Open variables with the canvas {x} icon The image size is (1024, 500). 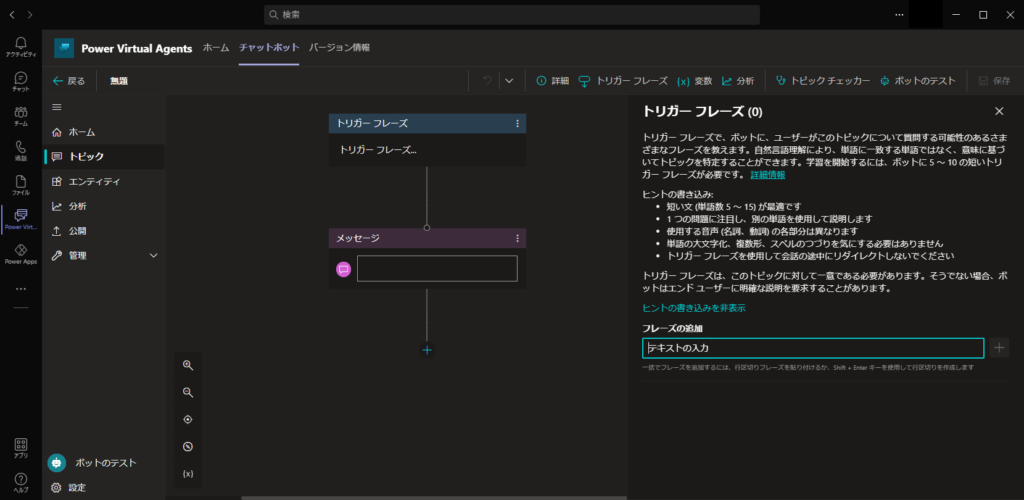click(x=188, y=474)
